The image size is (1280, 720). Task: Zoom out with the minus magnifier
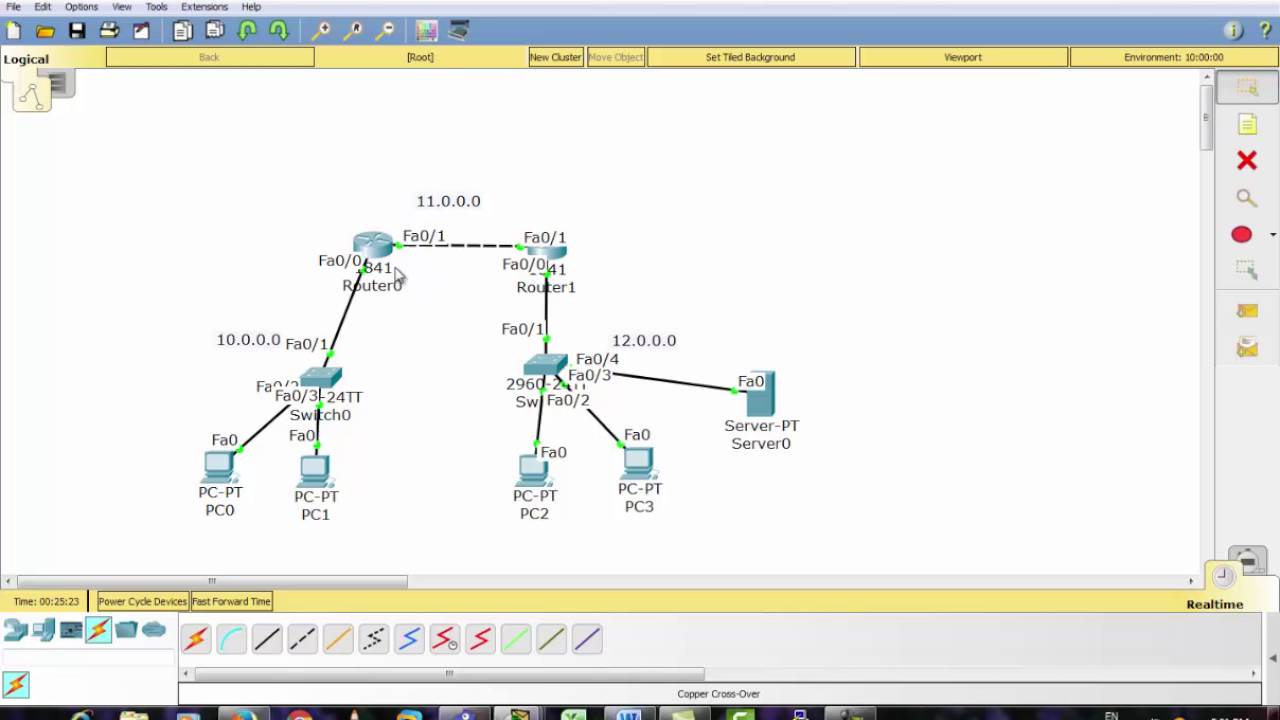click(x=385, y=31)
